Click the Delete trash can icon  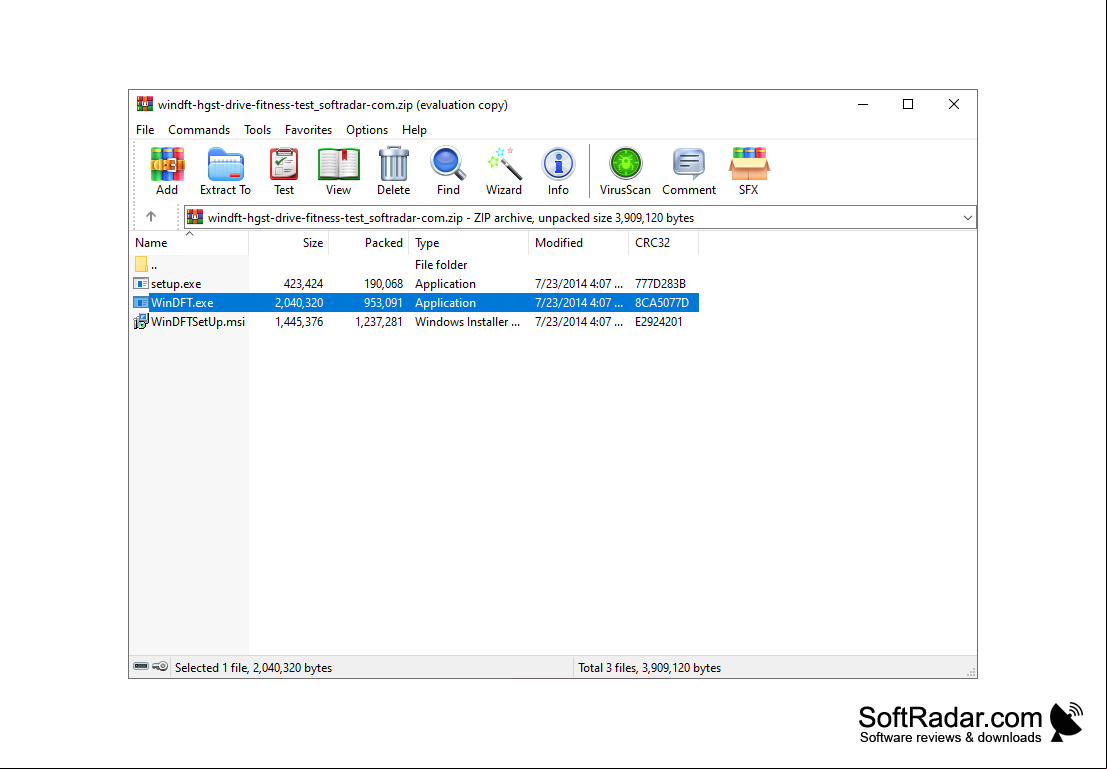click(393, 165)
